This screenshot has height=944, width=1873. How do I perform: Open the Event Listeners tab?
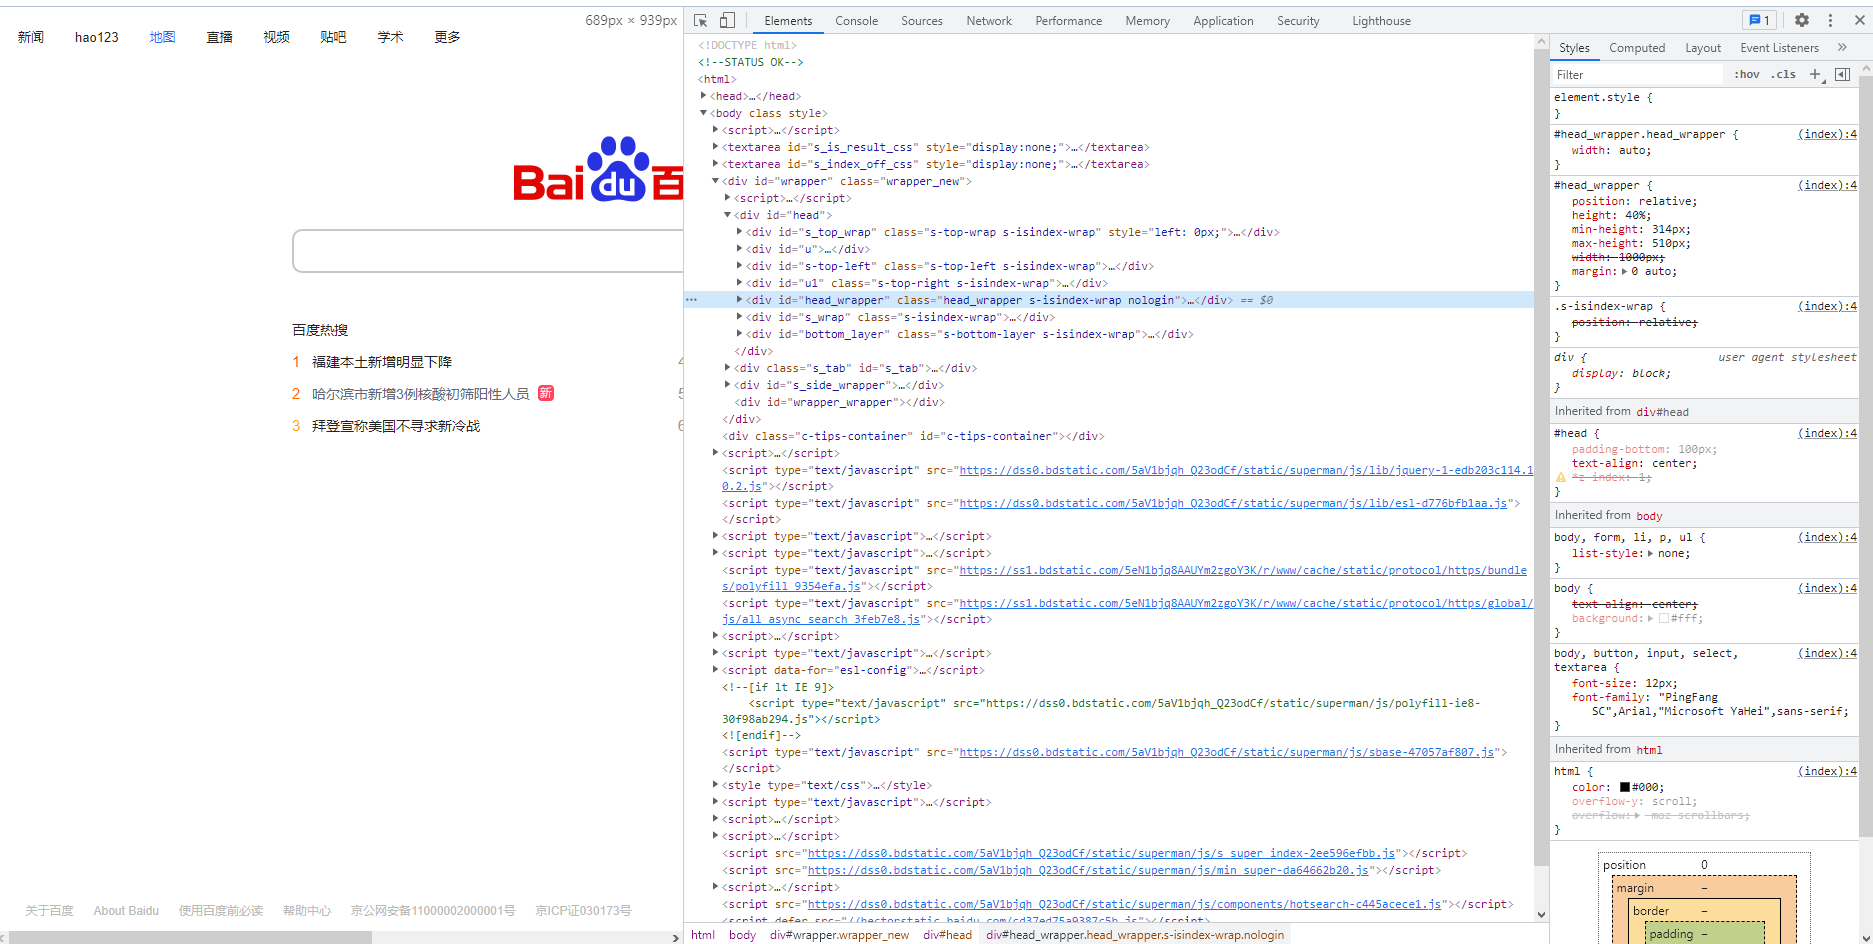point(1779,47)
